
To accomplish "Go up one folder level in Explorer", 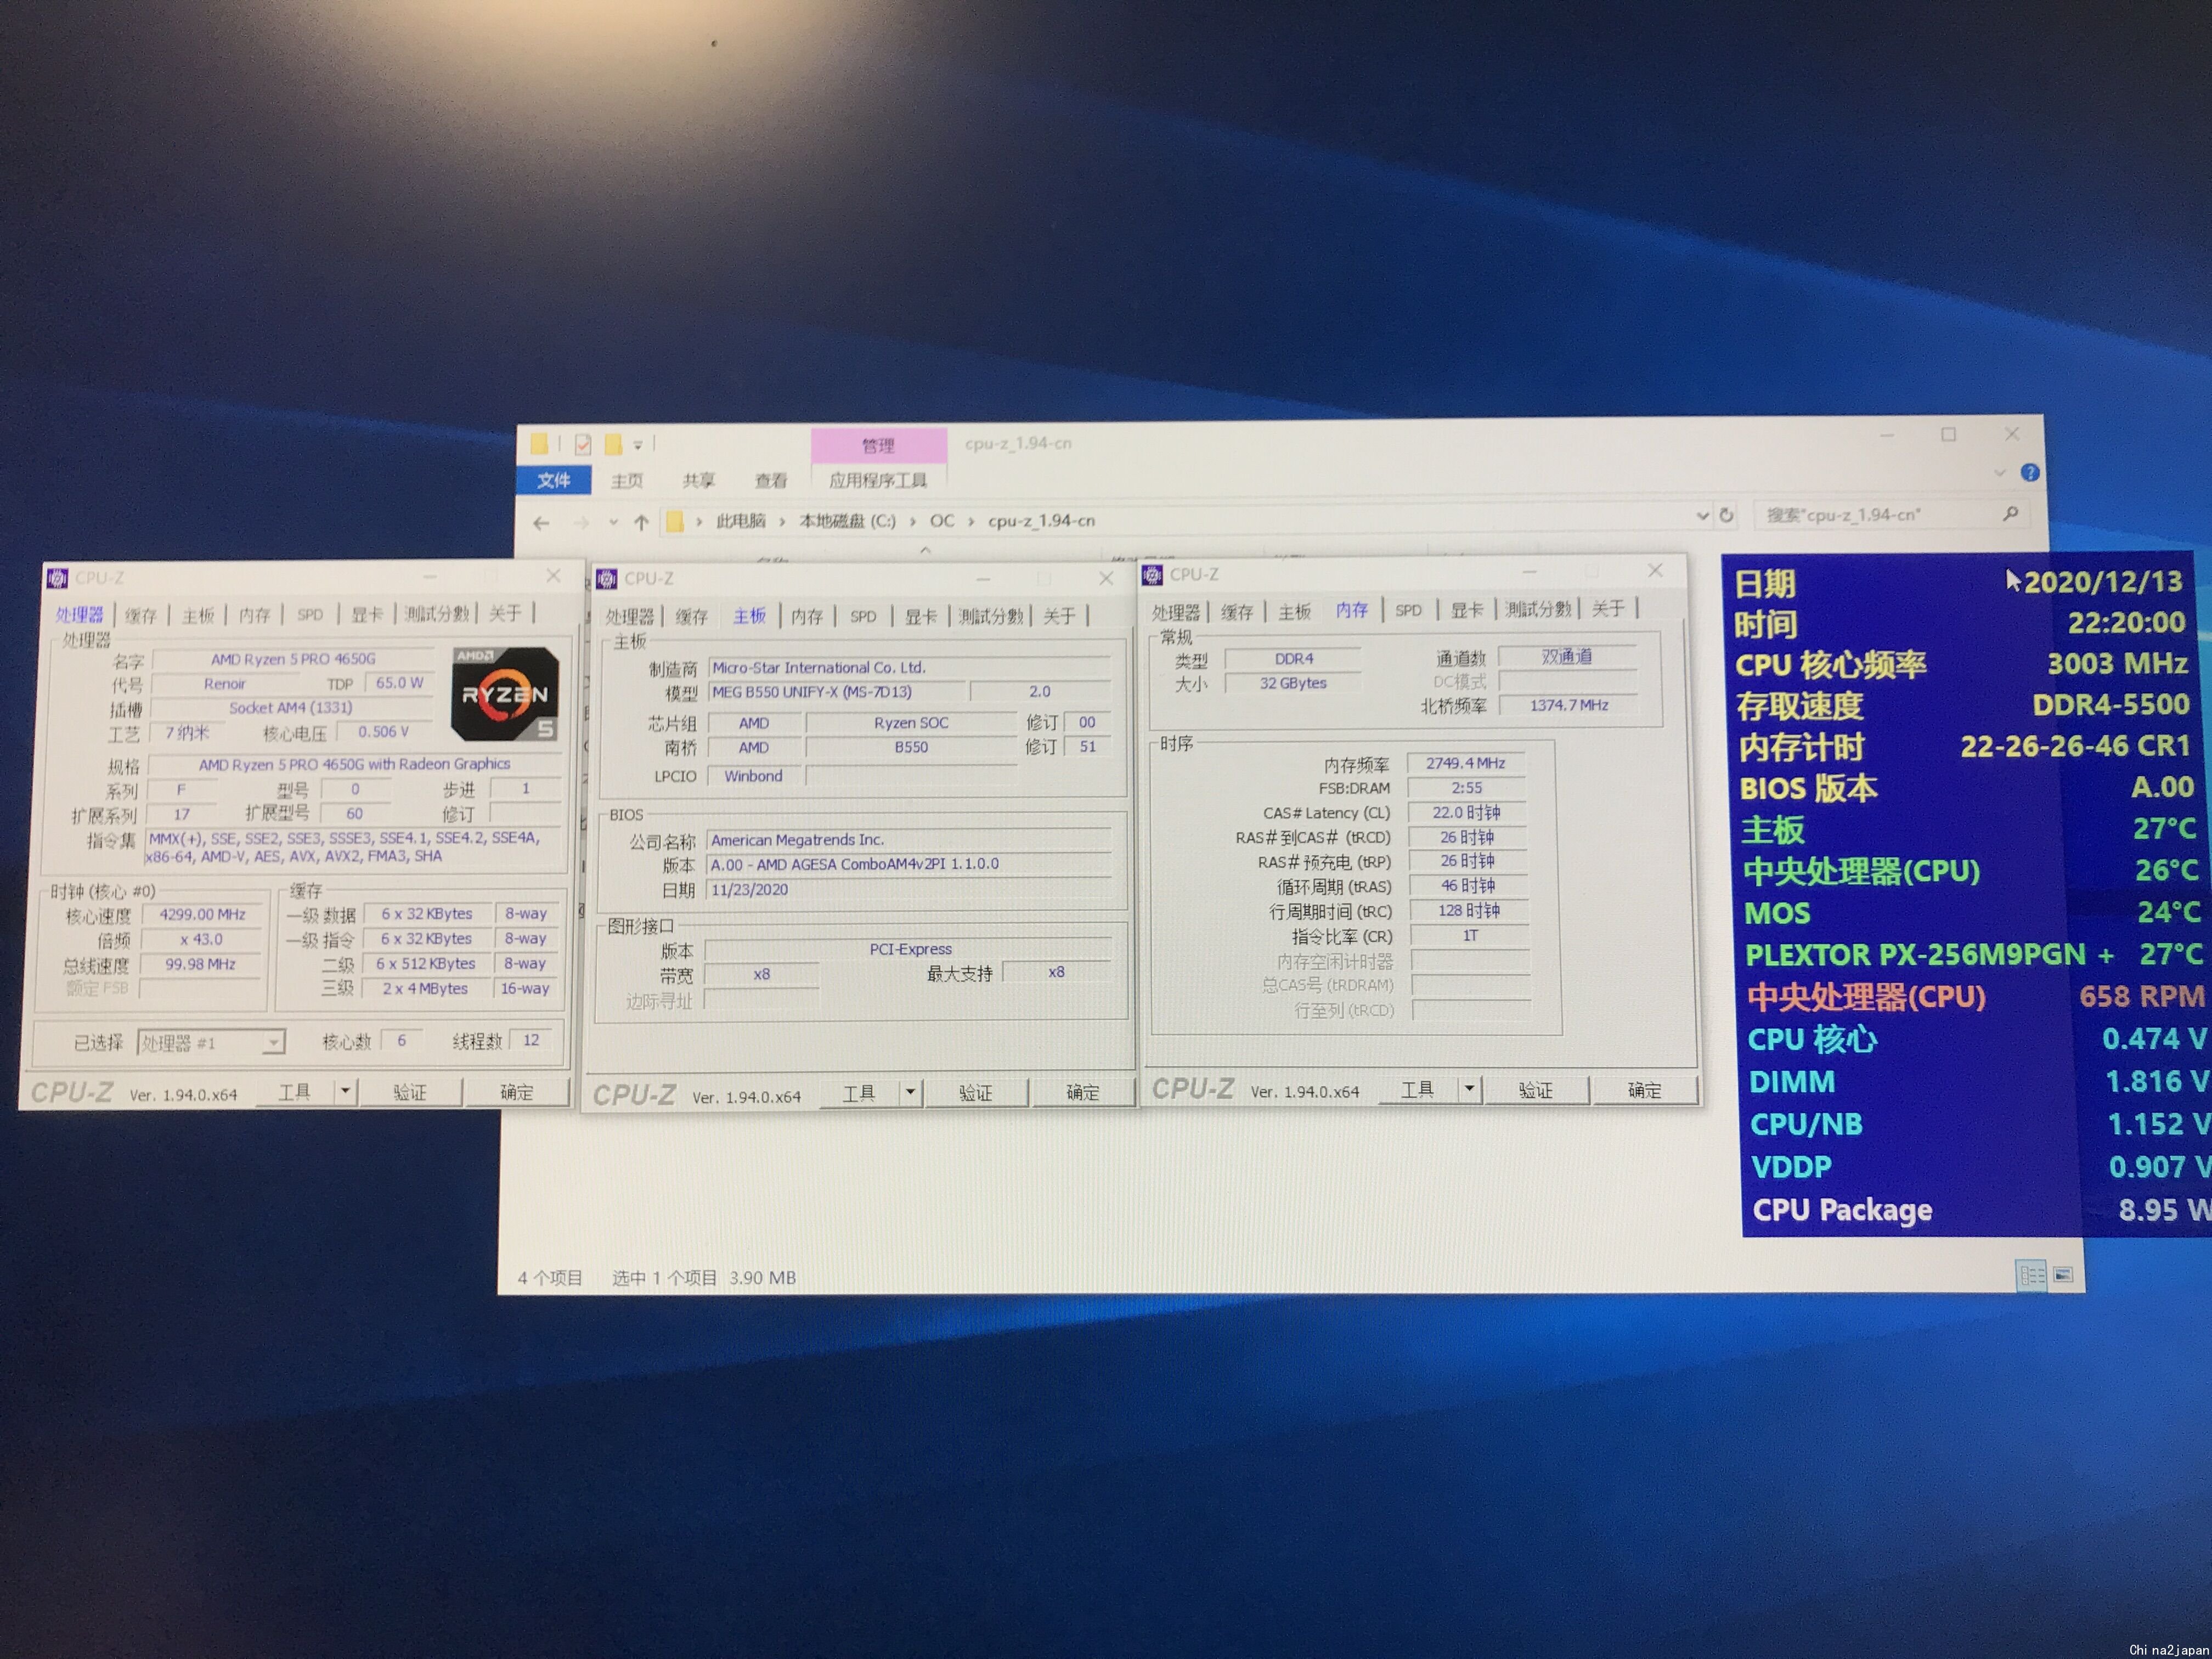I will point(641,521).
